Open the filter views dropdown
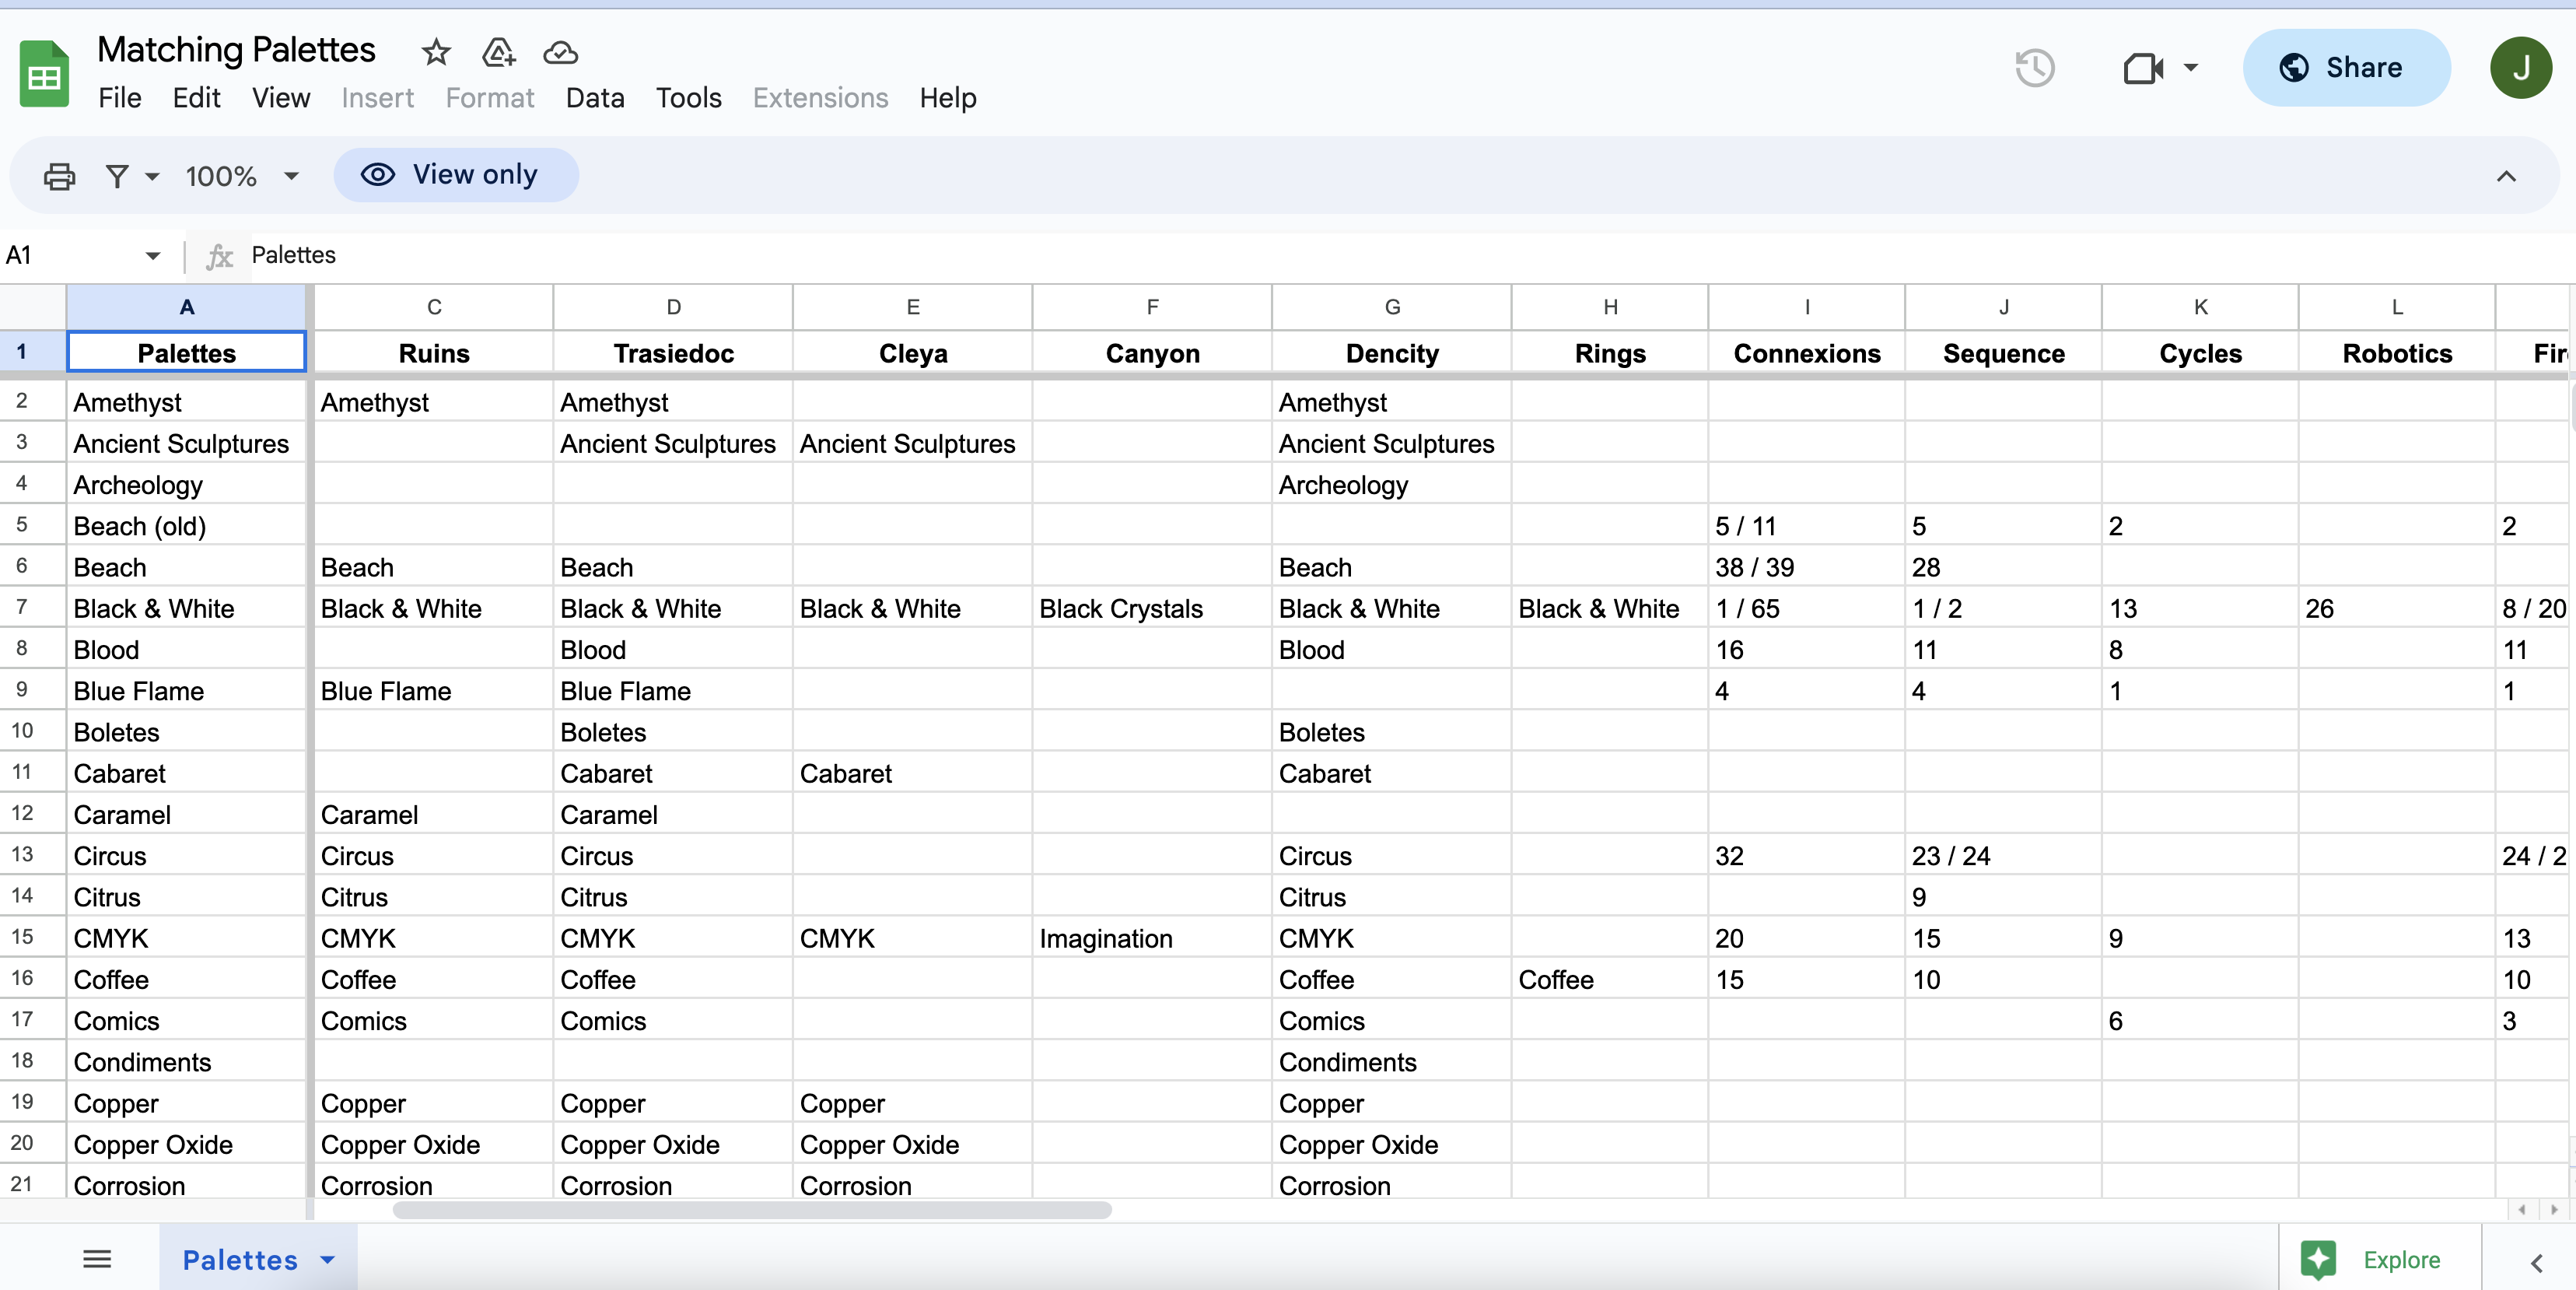The width and height of the screenshot is (2576, 1290). (152, 176)
